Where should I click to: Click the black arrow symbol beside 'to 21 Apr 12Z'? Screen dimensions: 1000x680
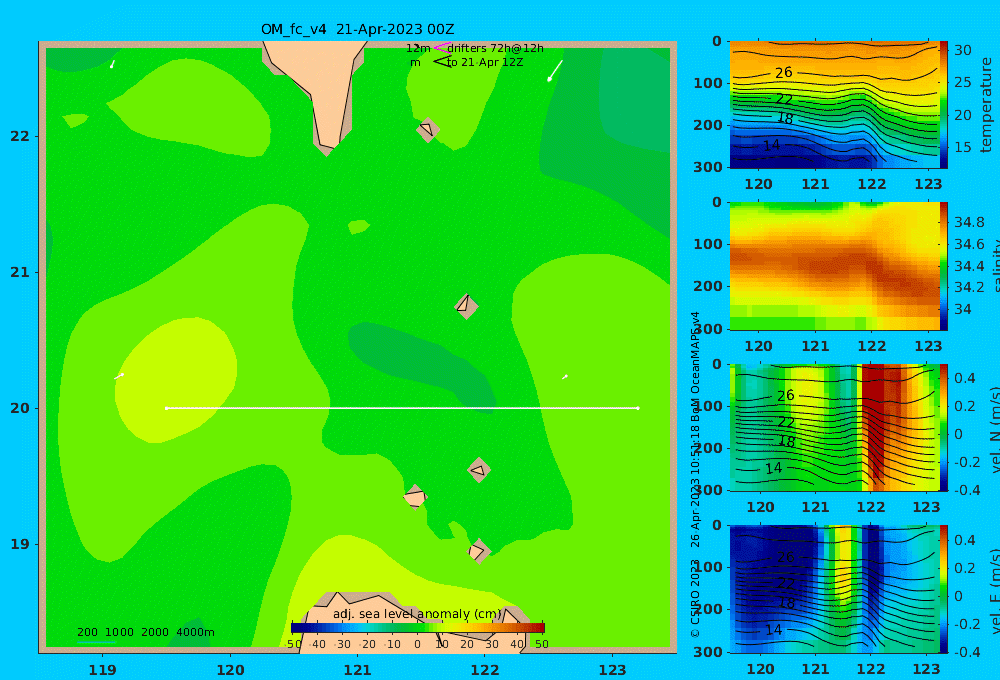tap(441, 62)
